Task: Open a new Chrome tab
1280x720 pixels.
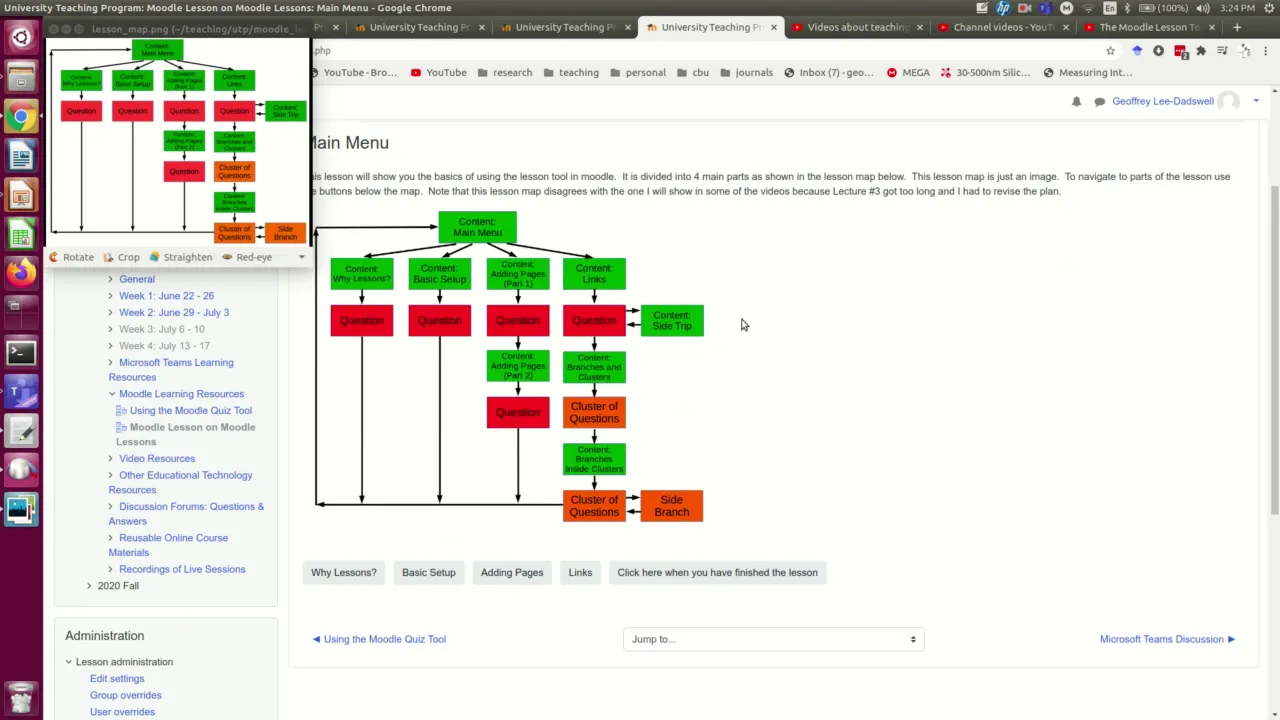Action: (1237, 27)
